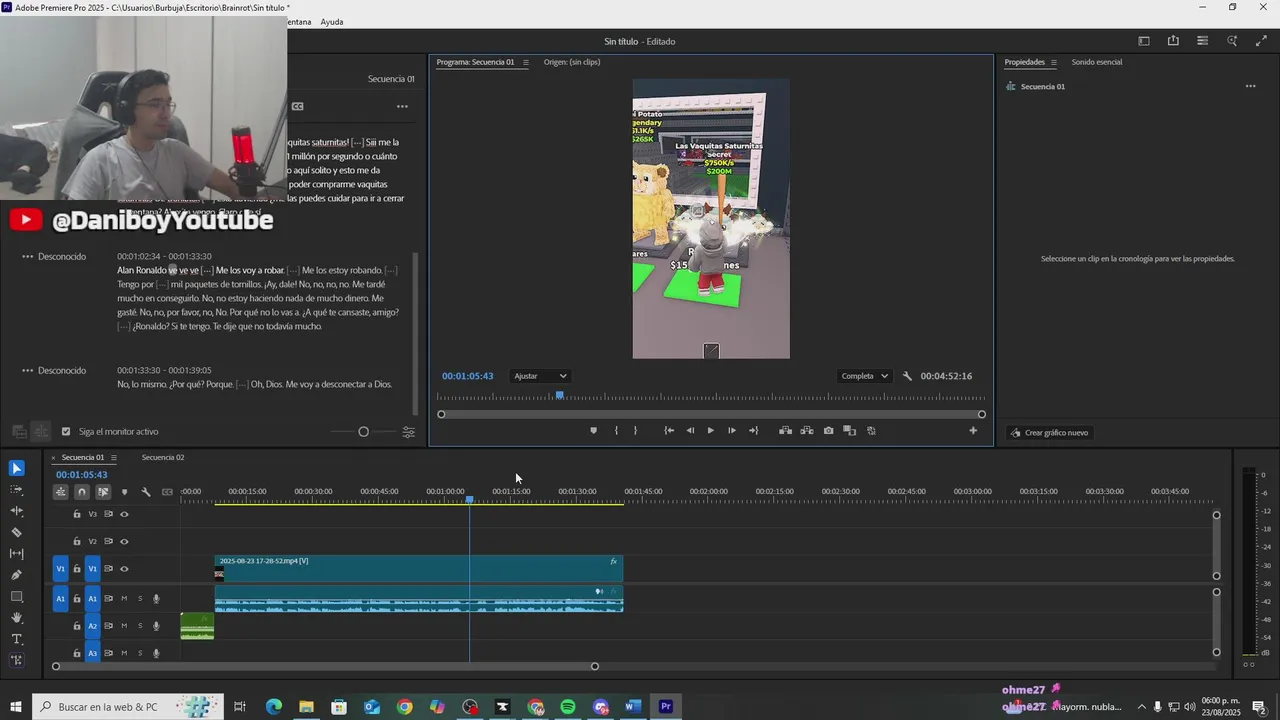Open first Desconocido speaker options
This screenshot has height=720, width=1280.
pos(27,257)
